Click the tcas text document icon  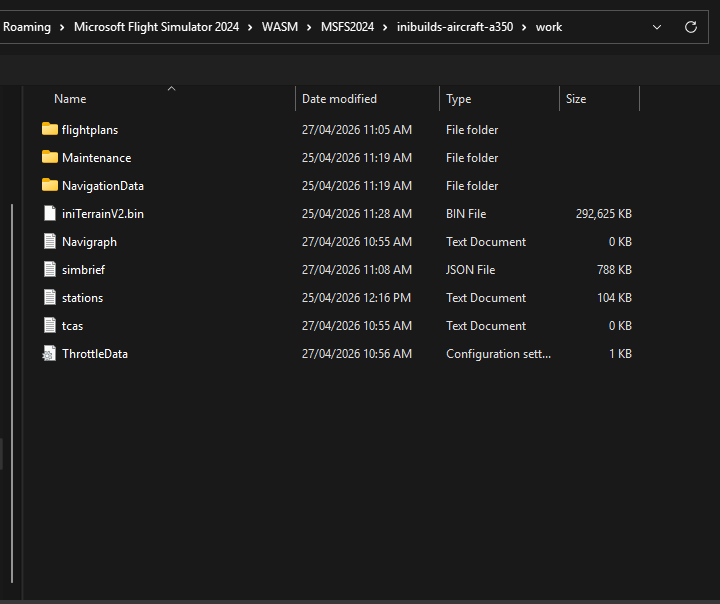pos(50,325)
